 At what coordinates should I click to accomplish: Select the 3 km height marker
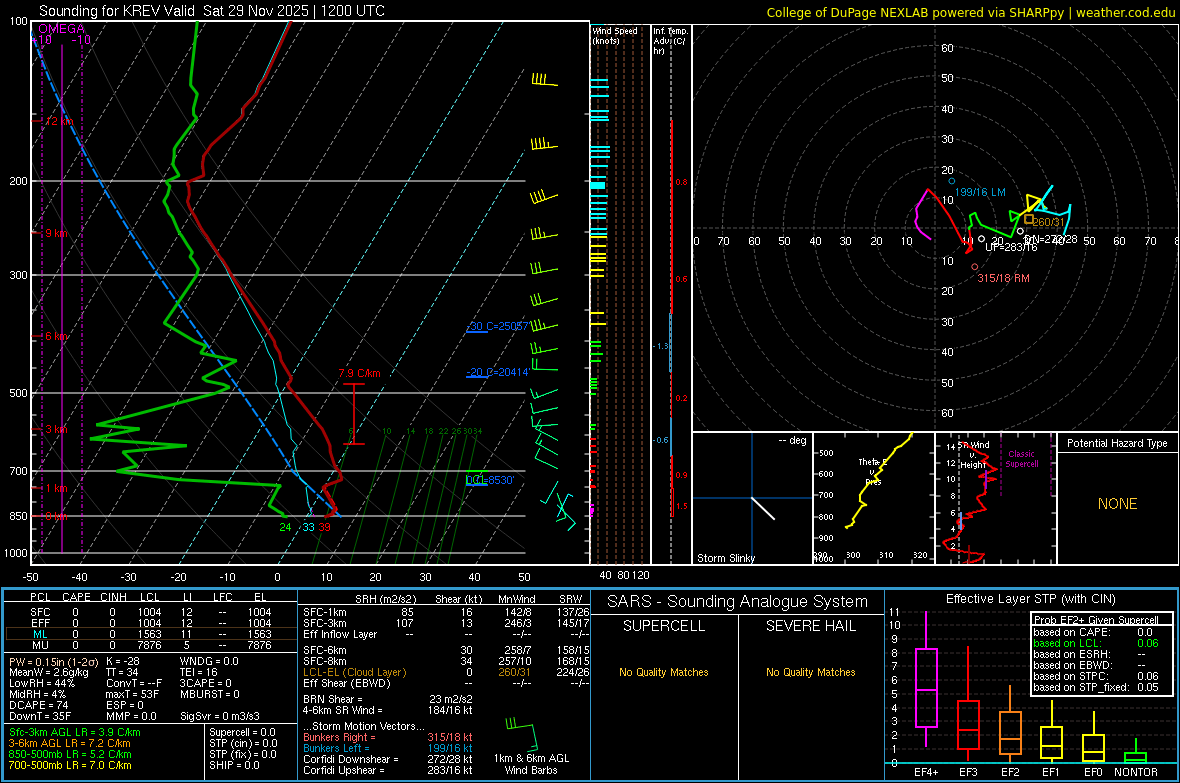tap(56, 430)
